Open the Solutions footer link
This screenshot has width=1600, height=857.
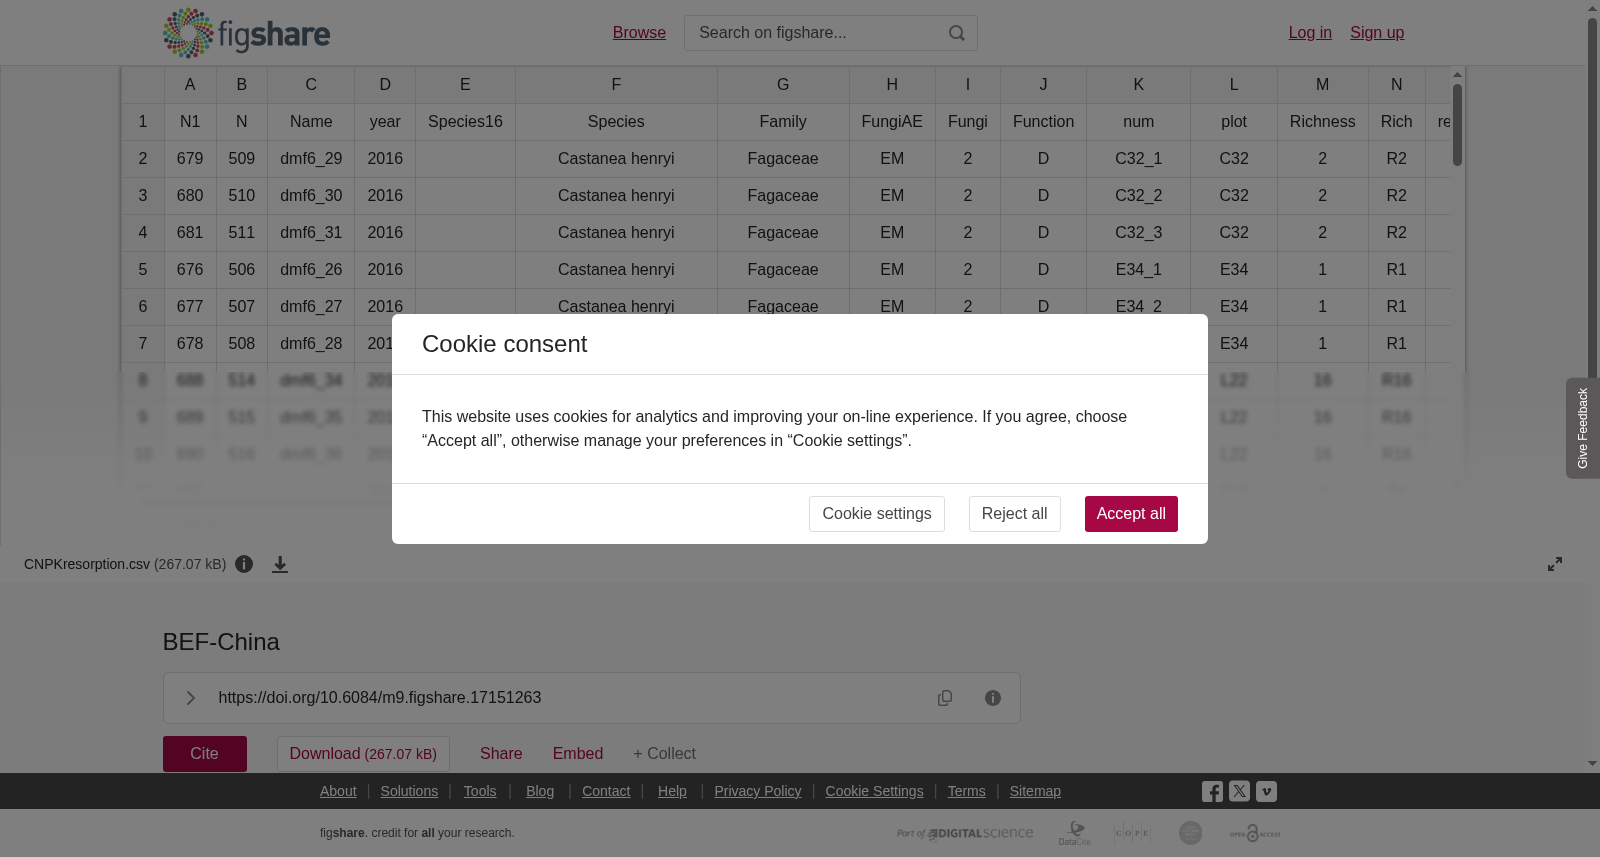pos(409,791)
